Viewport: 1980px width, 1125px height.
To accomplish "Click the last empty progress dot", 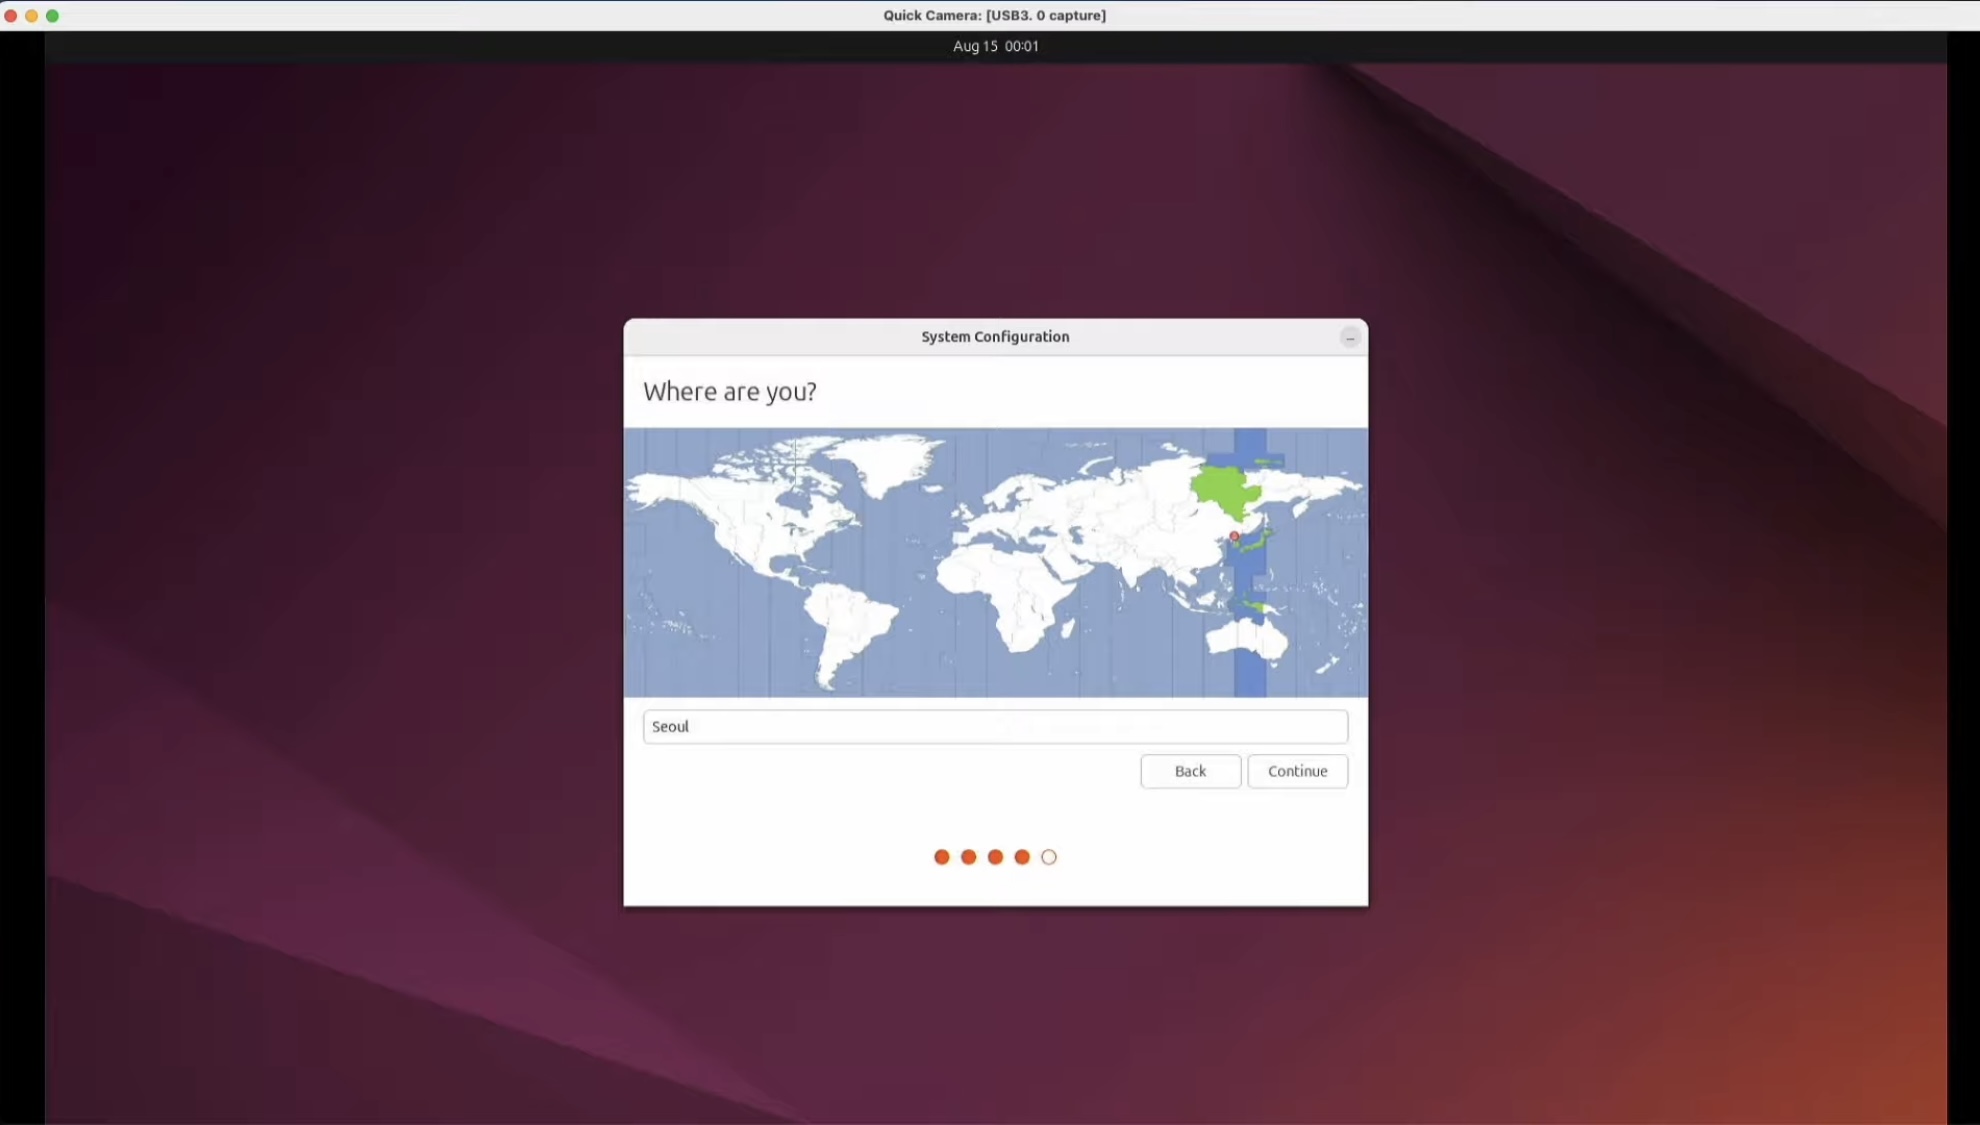I will coord(1049,857).
